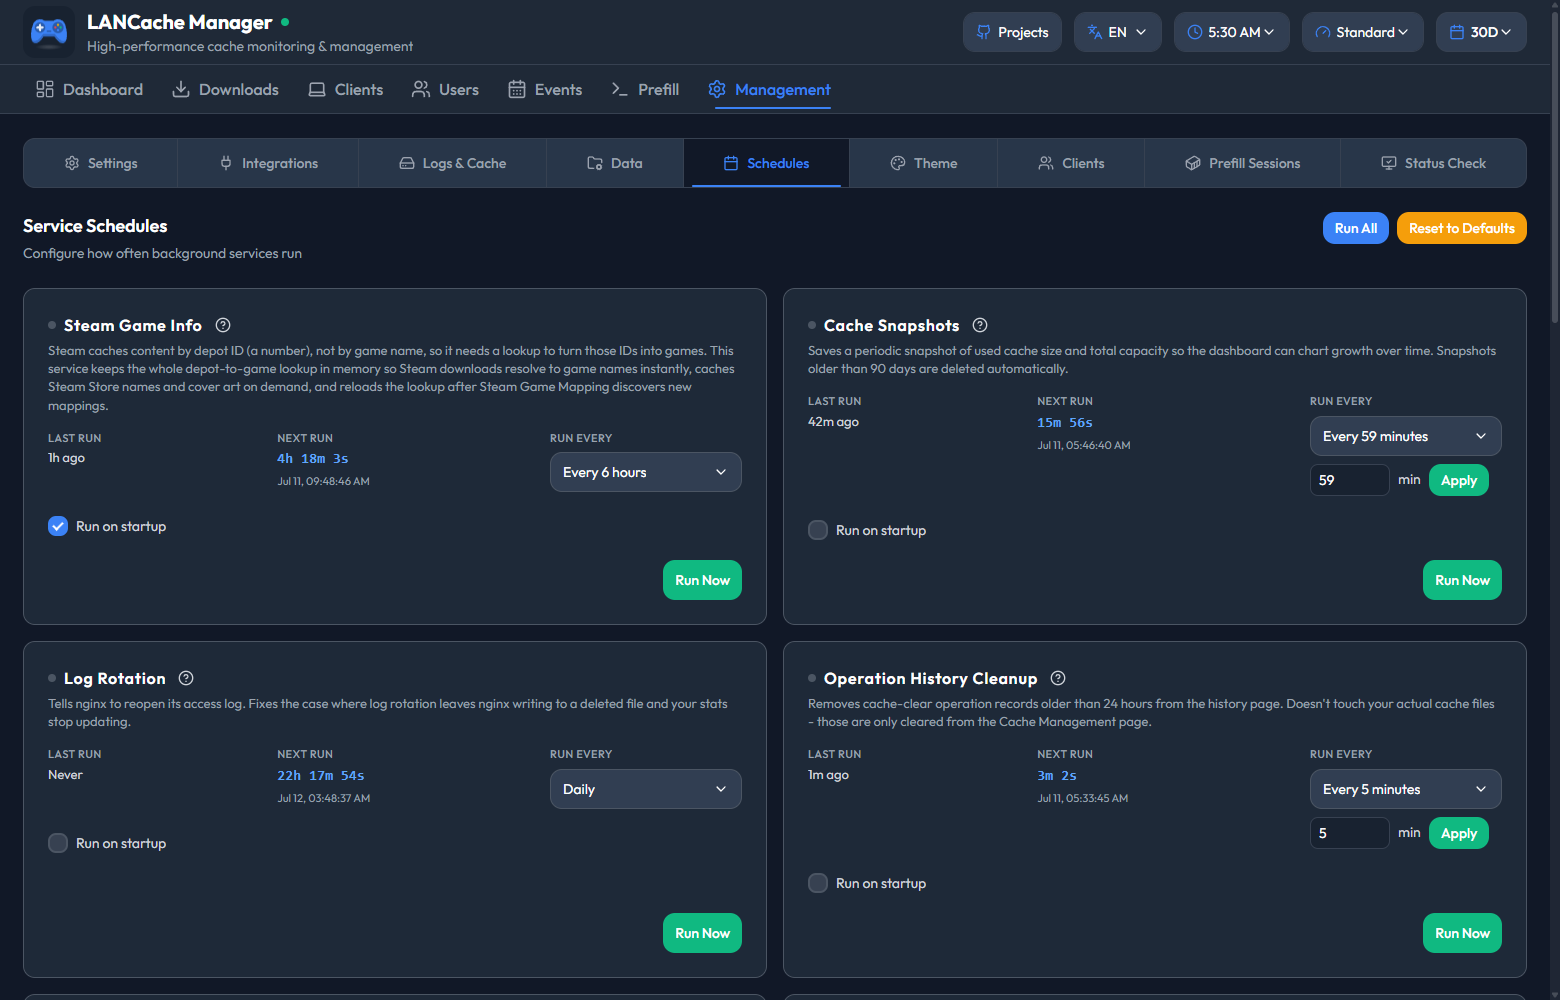
Task: Click the Downloads arrow icon
Action: point(181,89)
